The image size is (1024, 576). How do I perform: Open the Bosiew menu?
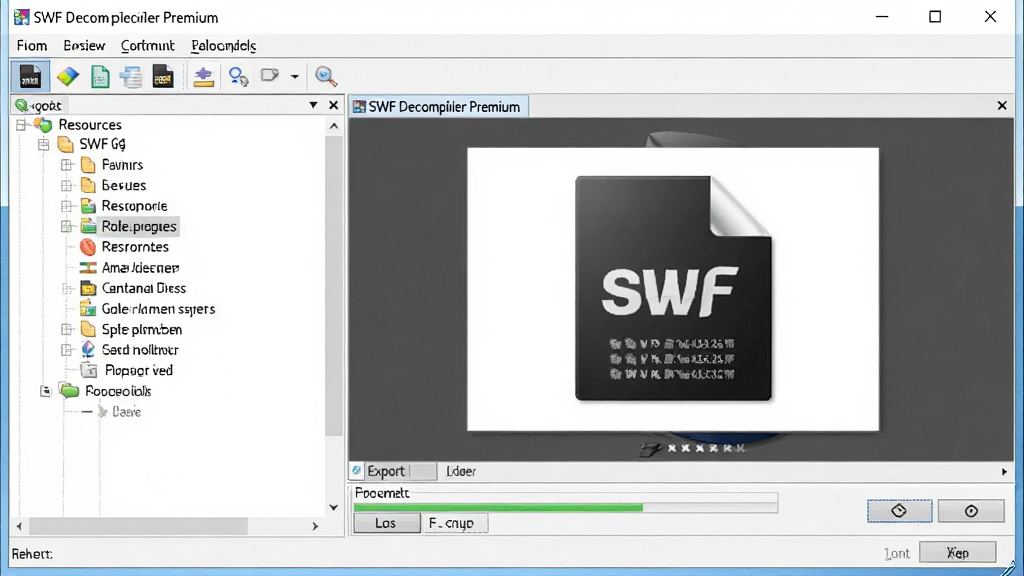[84, 46]
